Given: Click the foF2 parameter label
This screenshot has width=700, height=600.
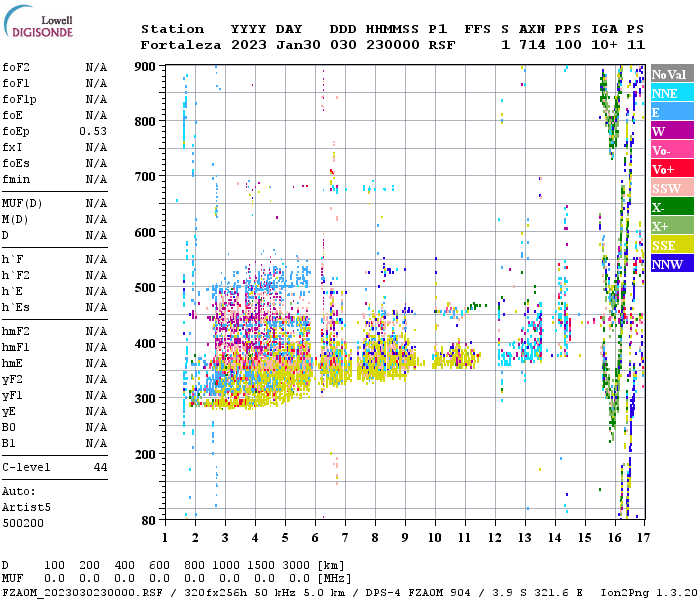Looking at the screenshot, I should click(x=16, y=67).
